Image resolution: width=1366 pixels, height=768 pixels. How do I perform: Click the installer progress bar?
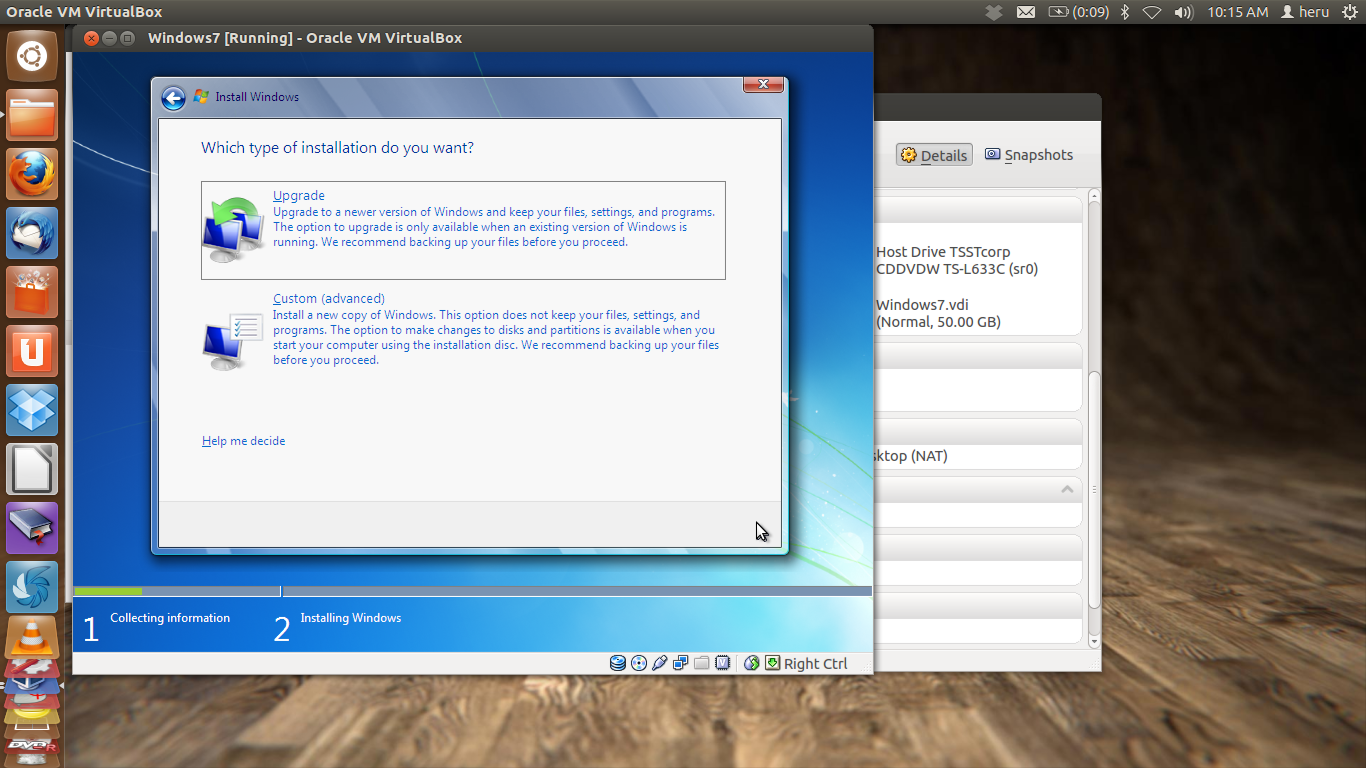coord(473,591)
